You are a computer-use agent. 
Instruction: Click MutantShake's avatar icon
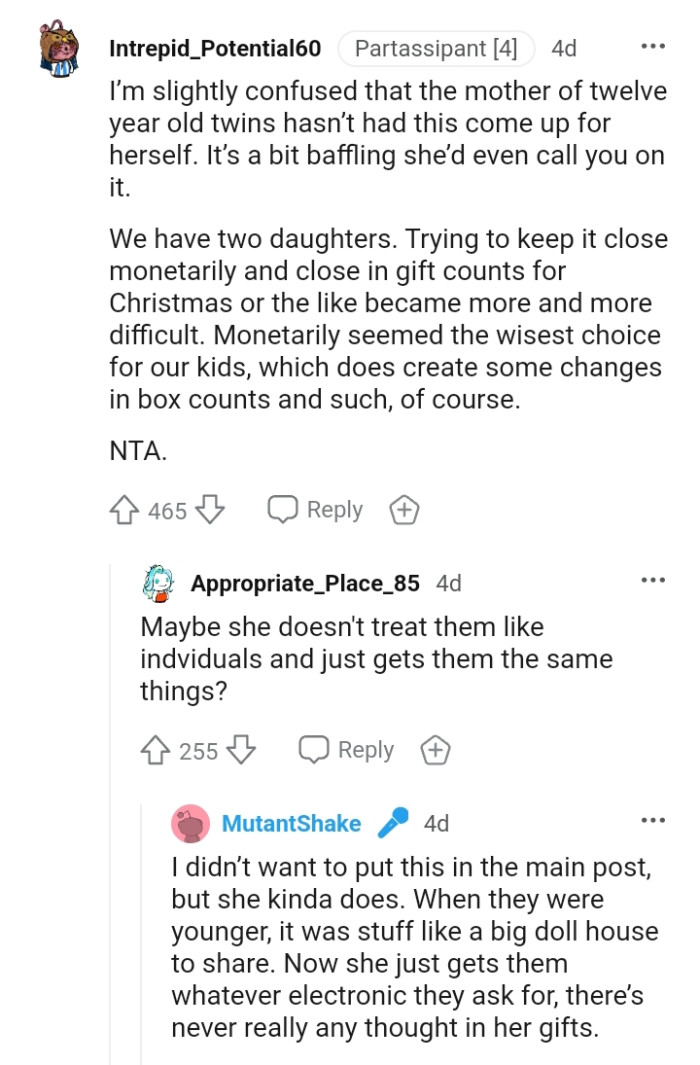coord(190,823)
